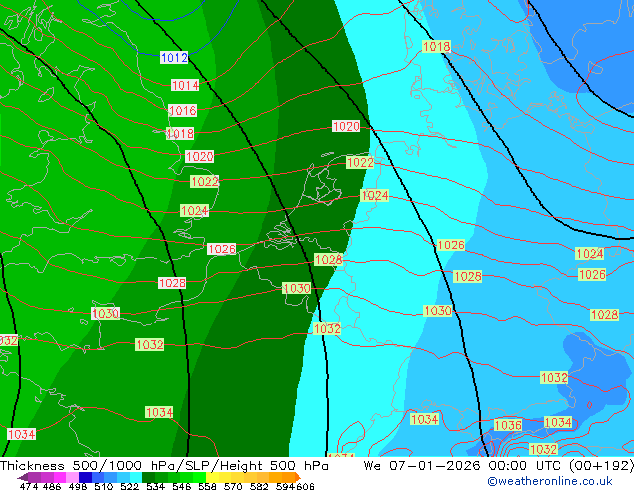Click the legend value 510

click(x=104, y=486)
